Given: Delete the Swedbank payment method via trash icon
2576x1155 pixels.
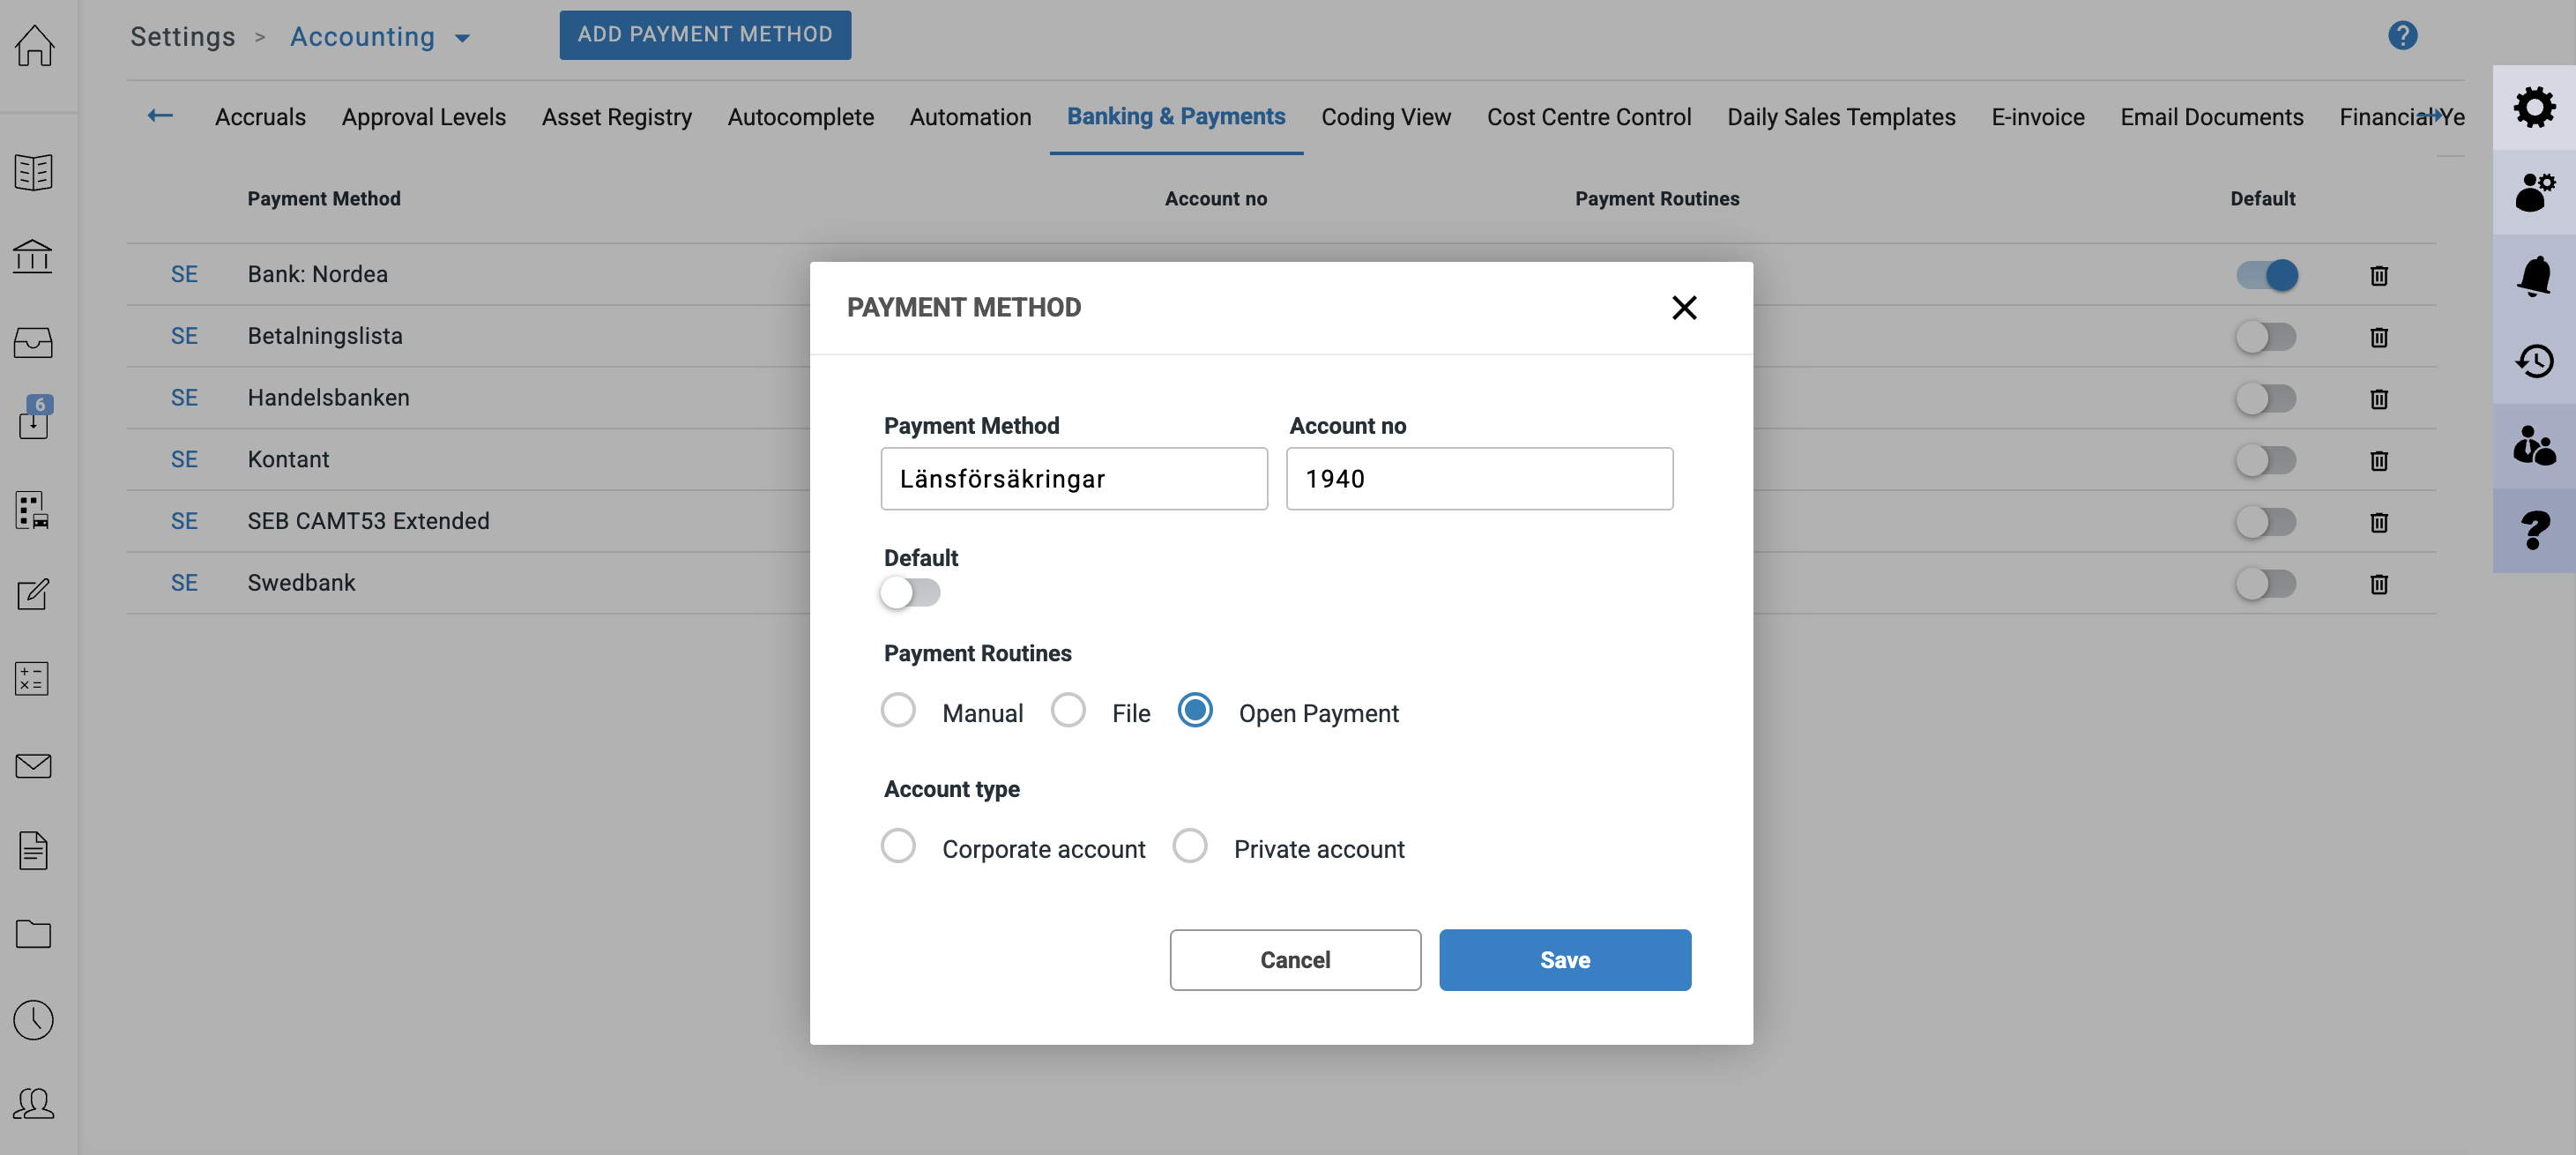Looking at the screenshot, I should [x=2378, y=584].
